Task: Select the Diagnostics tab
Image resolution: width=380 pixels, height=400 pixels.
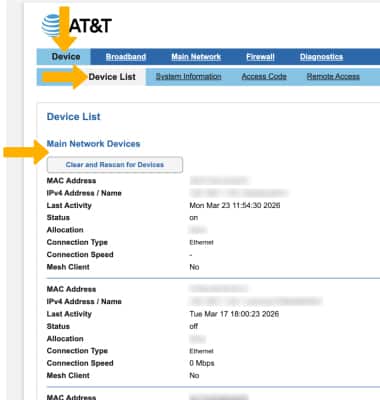Action: [x=321, y=57]
